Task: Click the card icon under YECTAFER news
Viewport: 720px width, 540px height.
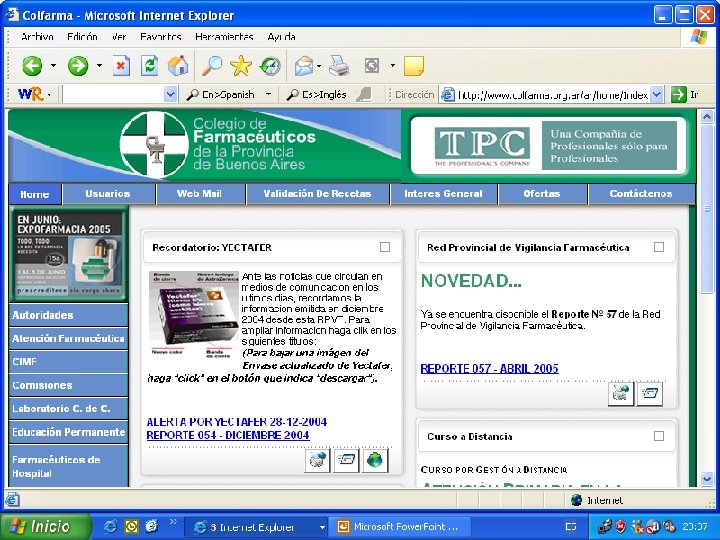Action: tap(346, 460)
